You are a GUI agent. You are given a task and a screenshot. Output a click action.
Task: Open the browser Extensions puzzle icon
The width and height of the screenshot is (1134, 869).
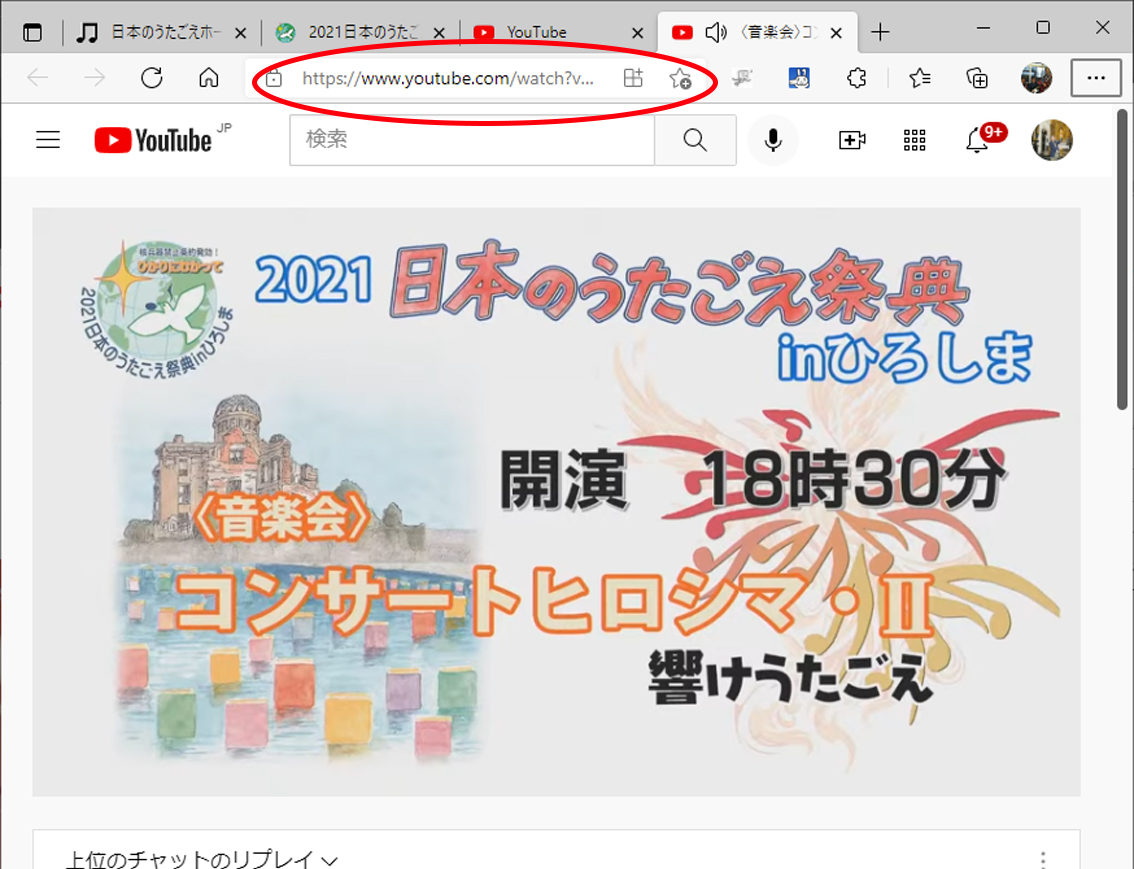pyautogui.click(x=856, y=78)
